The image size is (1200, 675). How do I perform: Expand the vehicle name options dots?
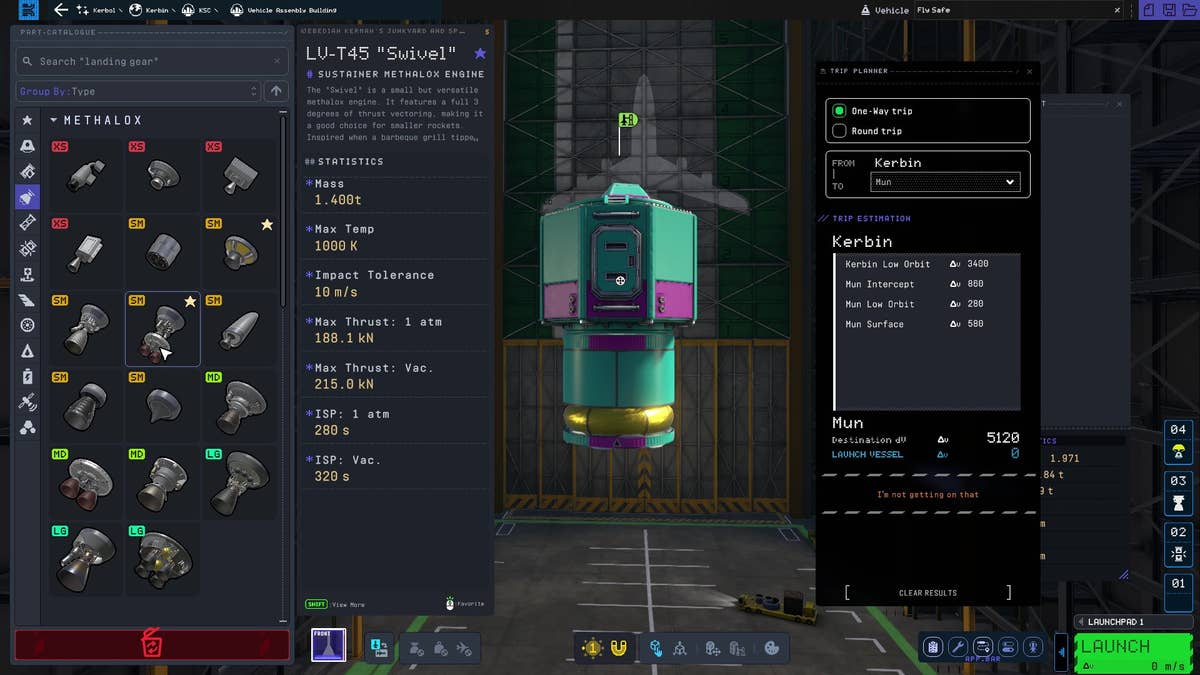(1130, 10)
